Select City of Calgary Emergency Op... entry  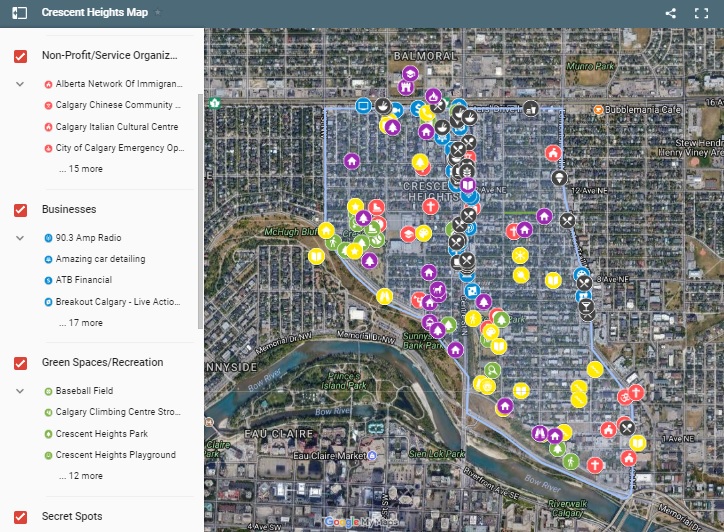(x=115, y=148)
